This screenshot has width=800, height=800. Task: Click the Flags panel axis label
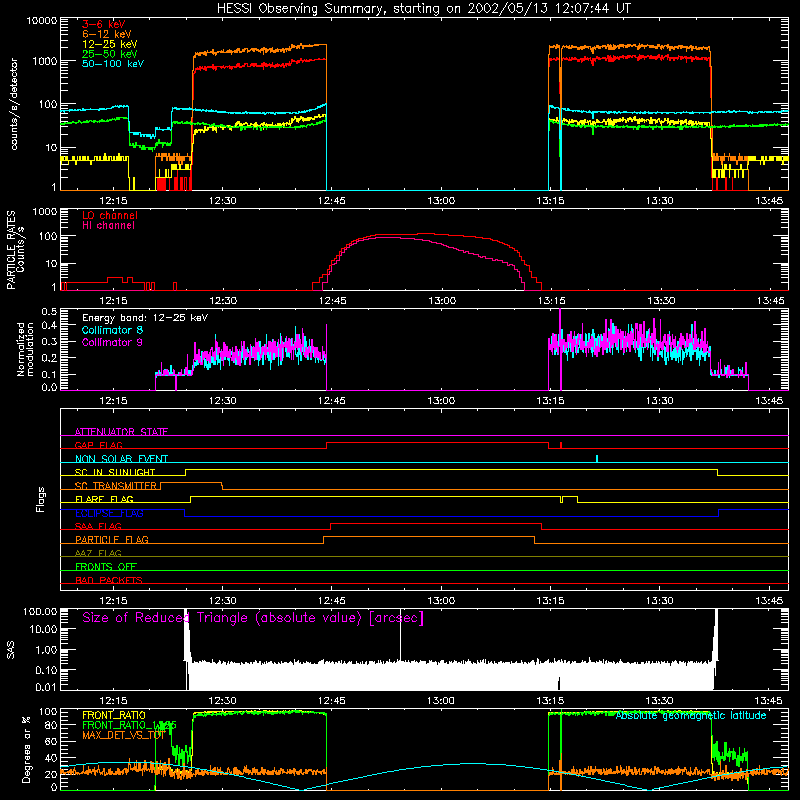pyautogui.click(x=40, y=499)
